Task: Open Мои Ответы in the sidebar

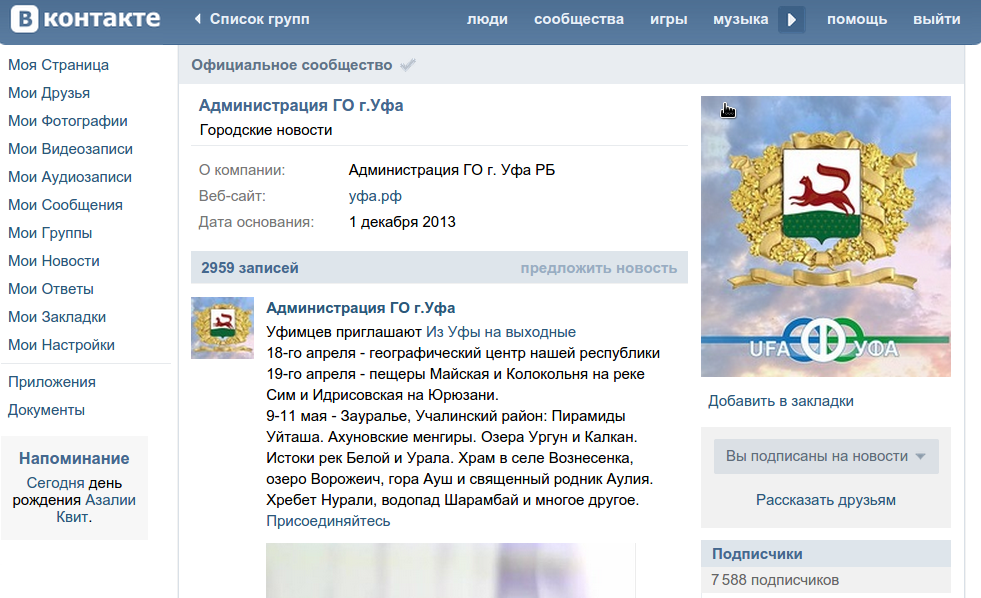Action: pyautogui.click(x=51, y=289)
